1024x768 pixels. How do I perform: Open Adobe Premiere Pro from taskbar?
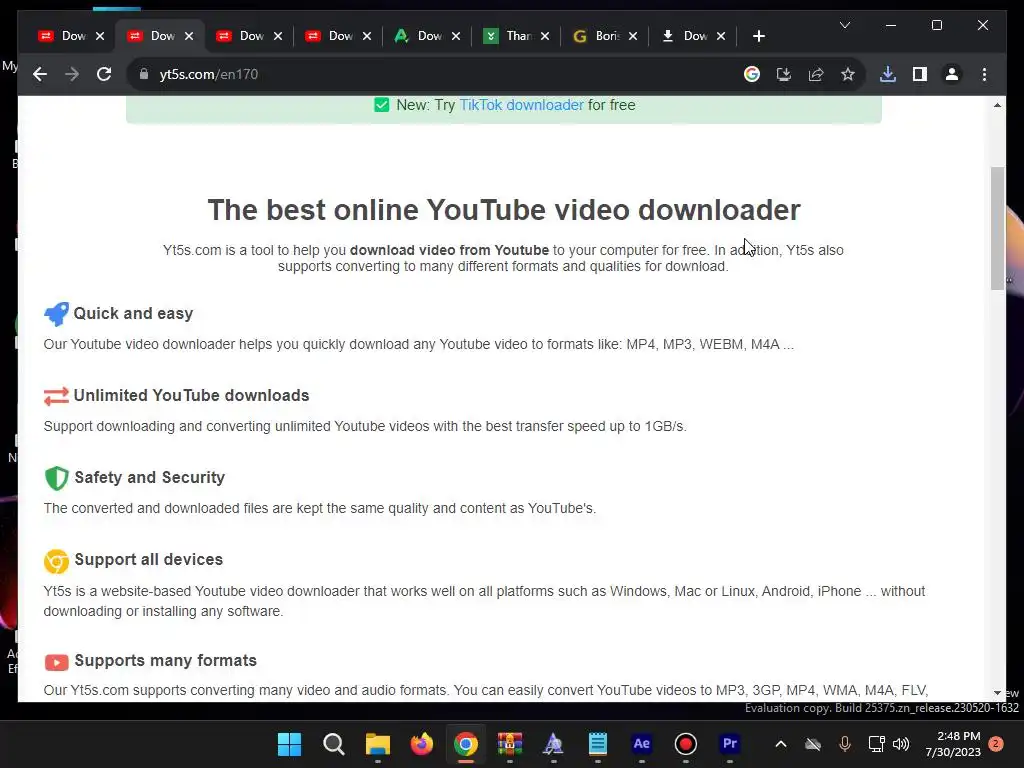click(x=729, y=744)
